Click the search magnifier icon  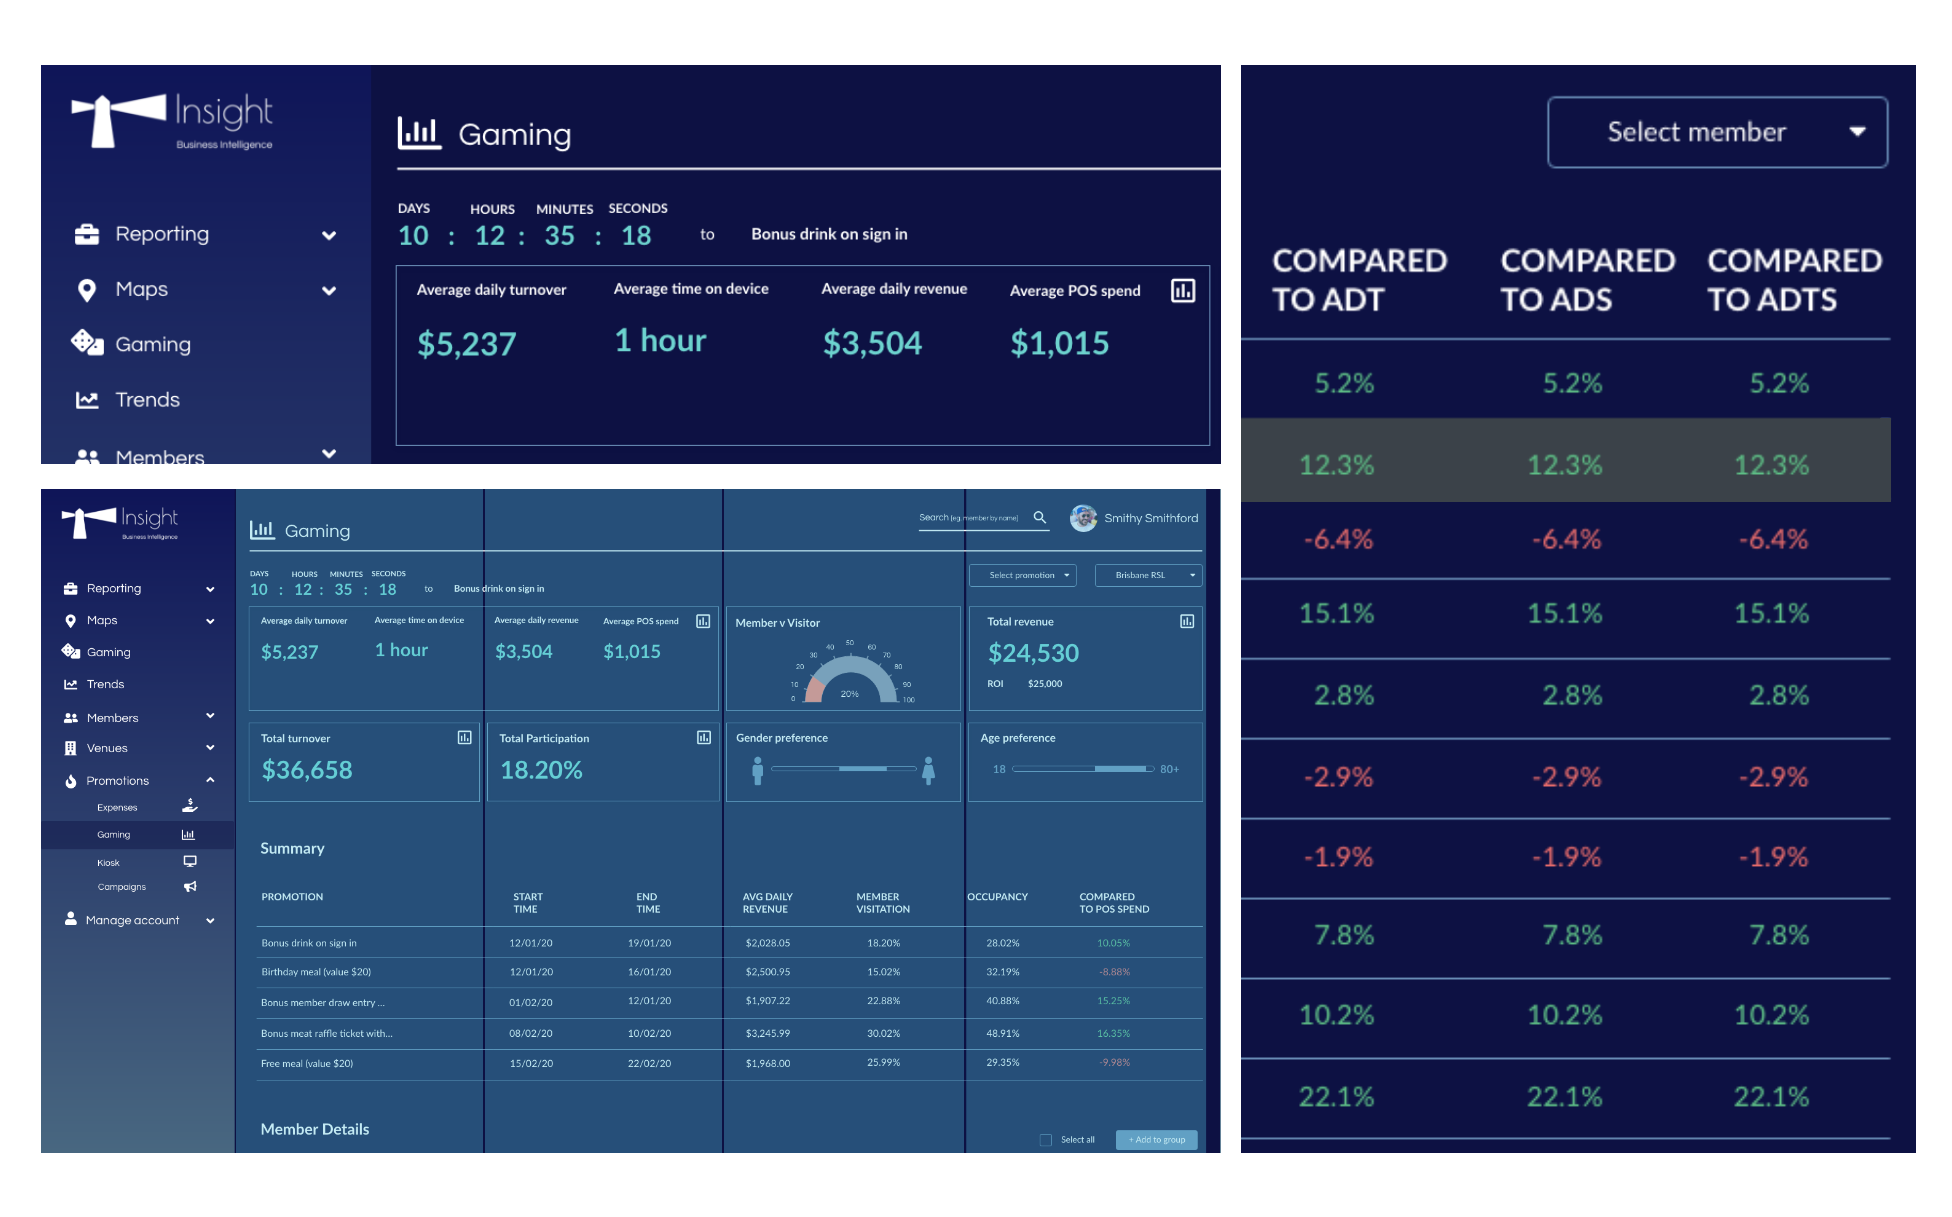click(x=1040, y=517)
